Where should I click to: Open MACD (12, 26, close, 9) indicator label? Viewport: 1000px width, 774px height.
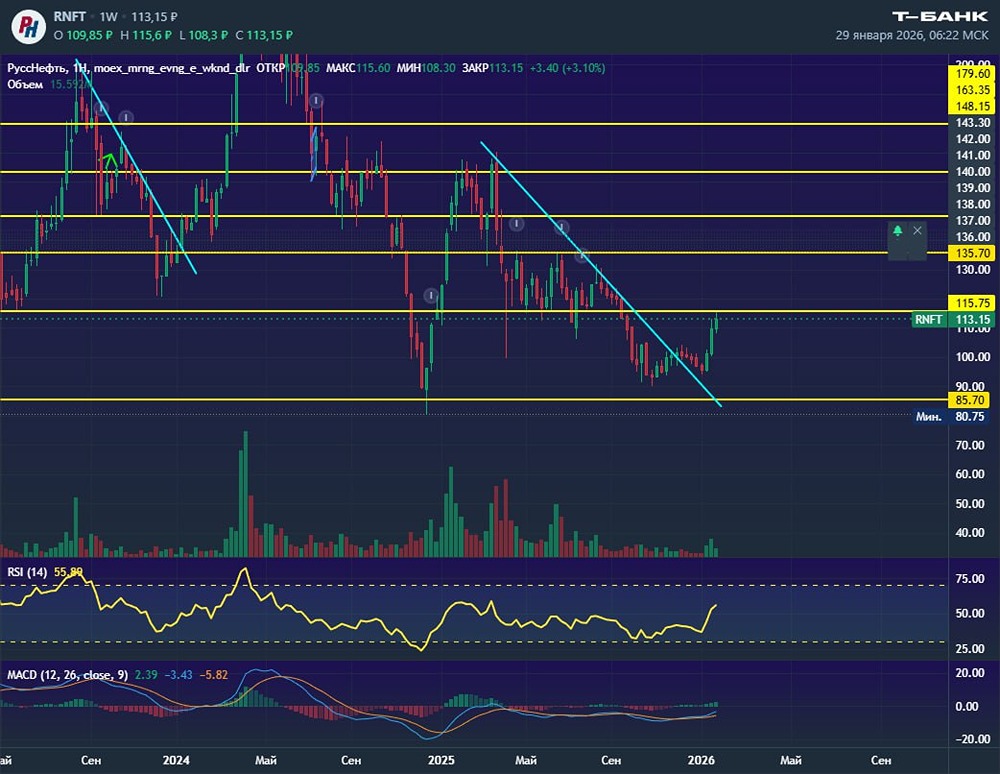[66, 676]
